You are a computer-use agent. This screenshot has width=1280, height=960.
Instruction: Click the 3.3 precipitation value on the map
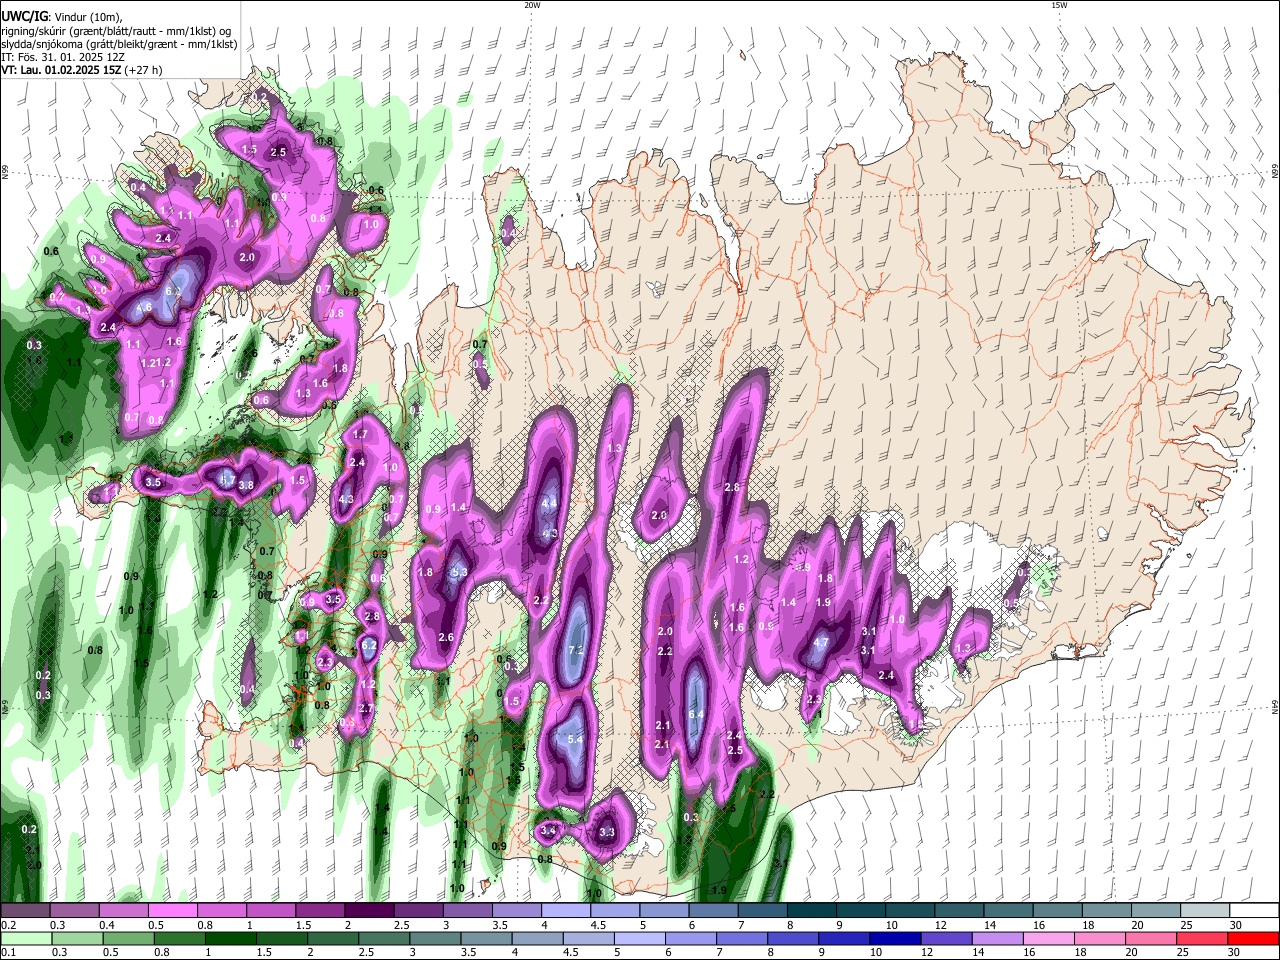pyautogui.click(x=607, y=832)
